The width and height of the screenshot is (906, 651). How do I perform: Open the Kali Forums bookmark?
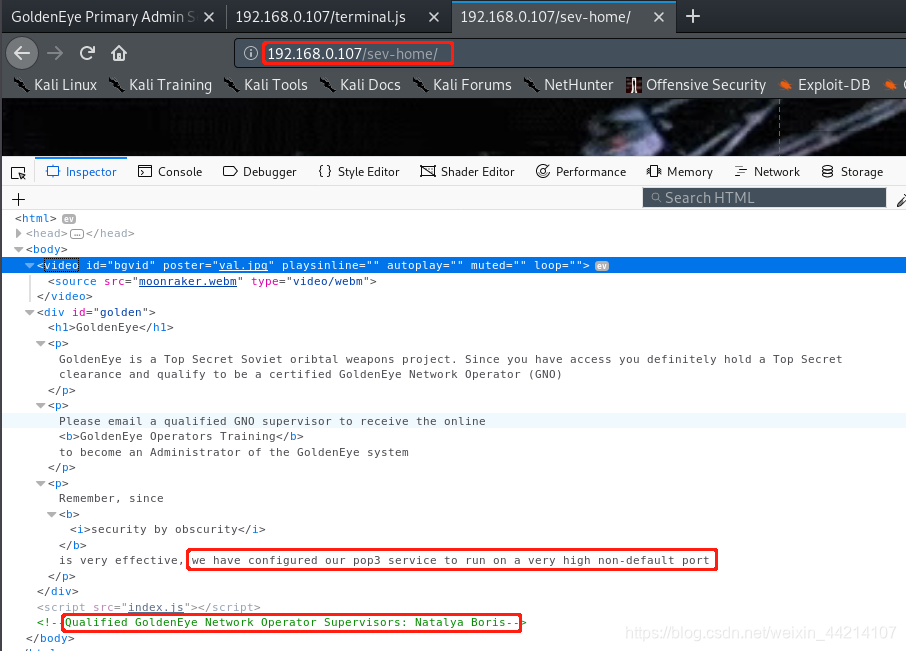click(x=462, y=85)
